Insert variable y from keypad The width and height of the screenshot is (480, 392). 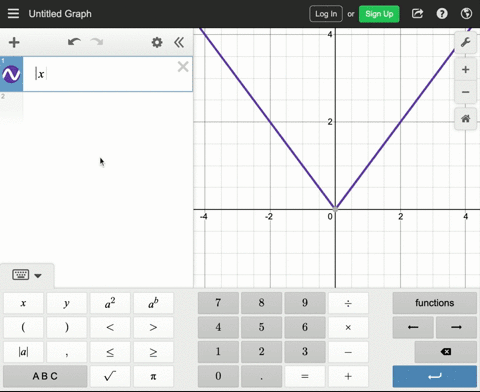pos(67,303)
